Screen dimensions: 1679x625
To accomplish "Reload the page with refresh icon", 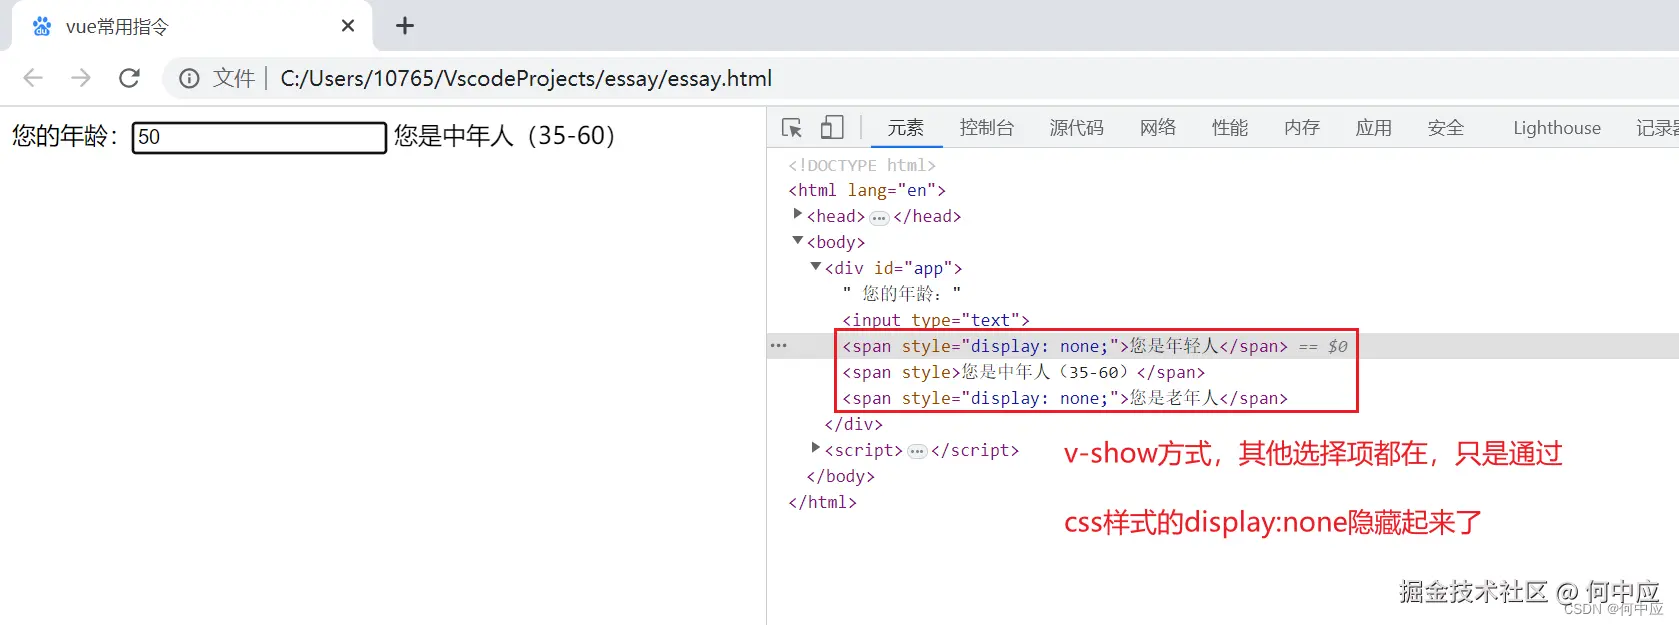I will point(129,78).
